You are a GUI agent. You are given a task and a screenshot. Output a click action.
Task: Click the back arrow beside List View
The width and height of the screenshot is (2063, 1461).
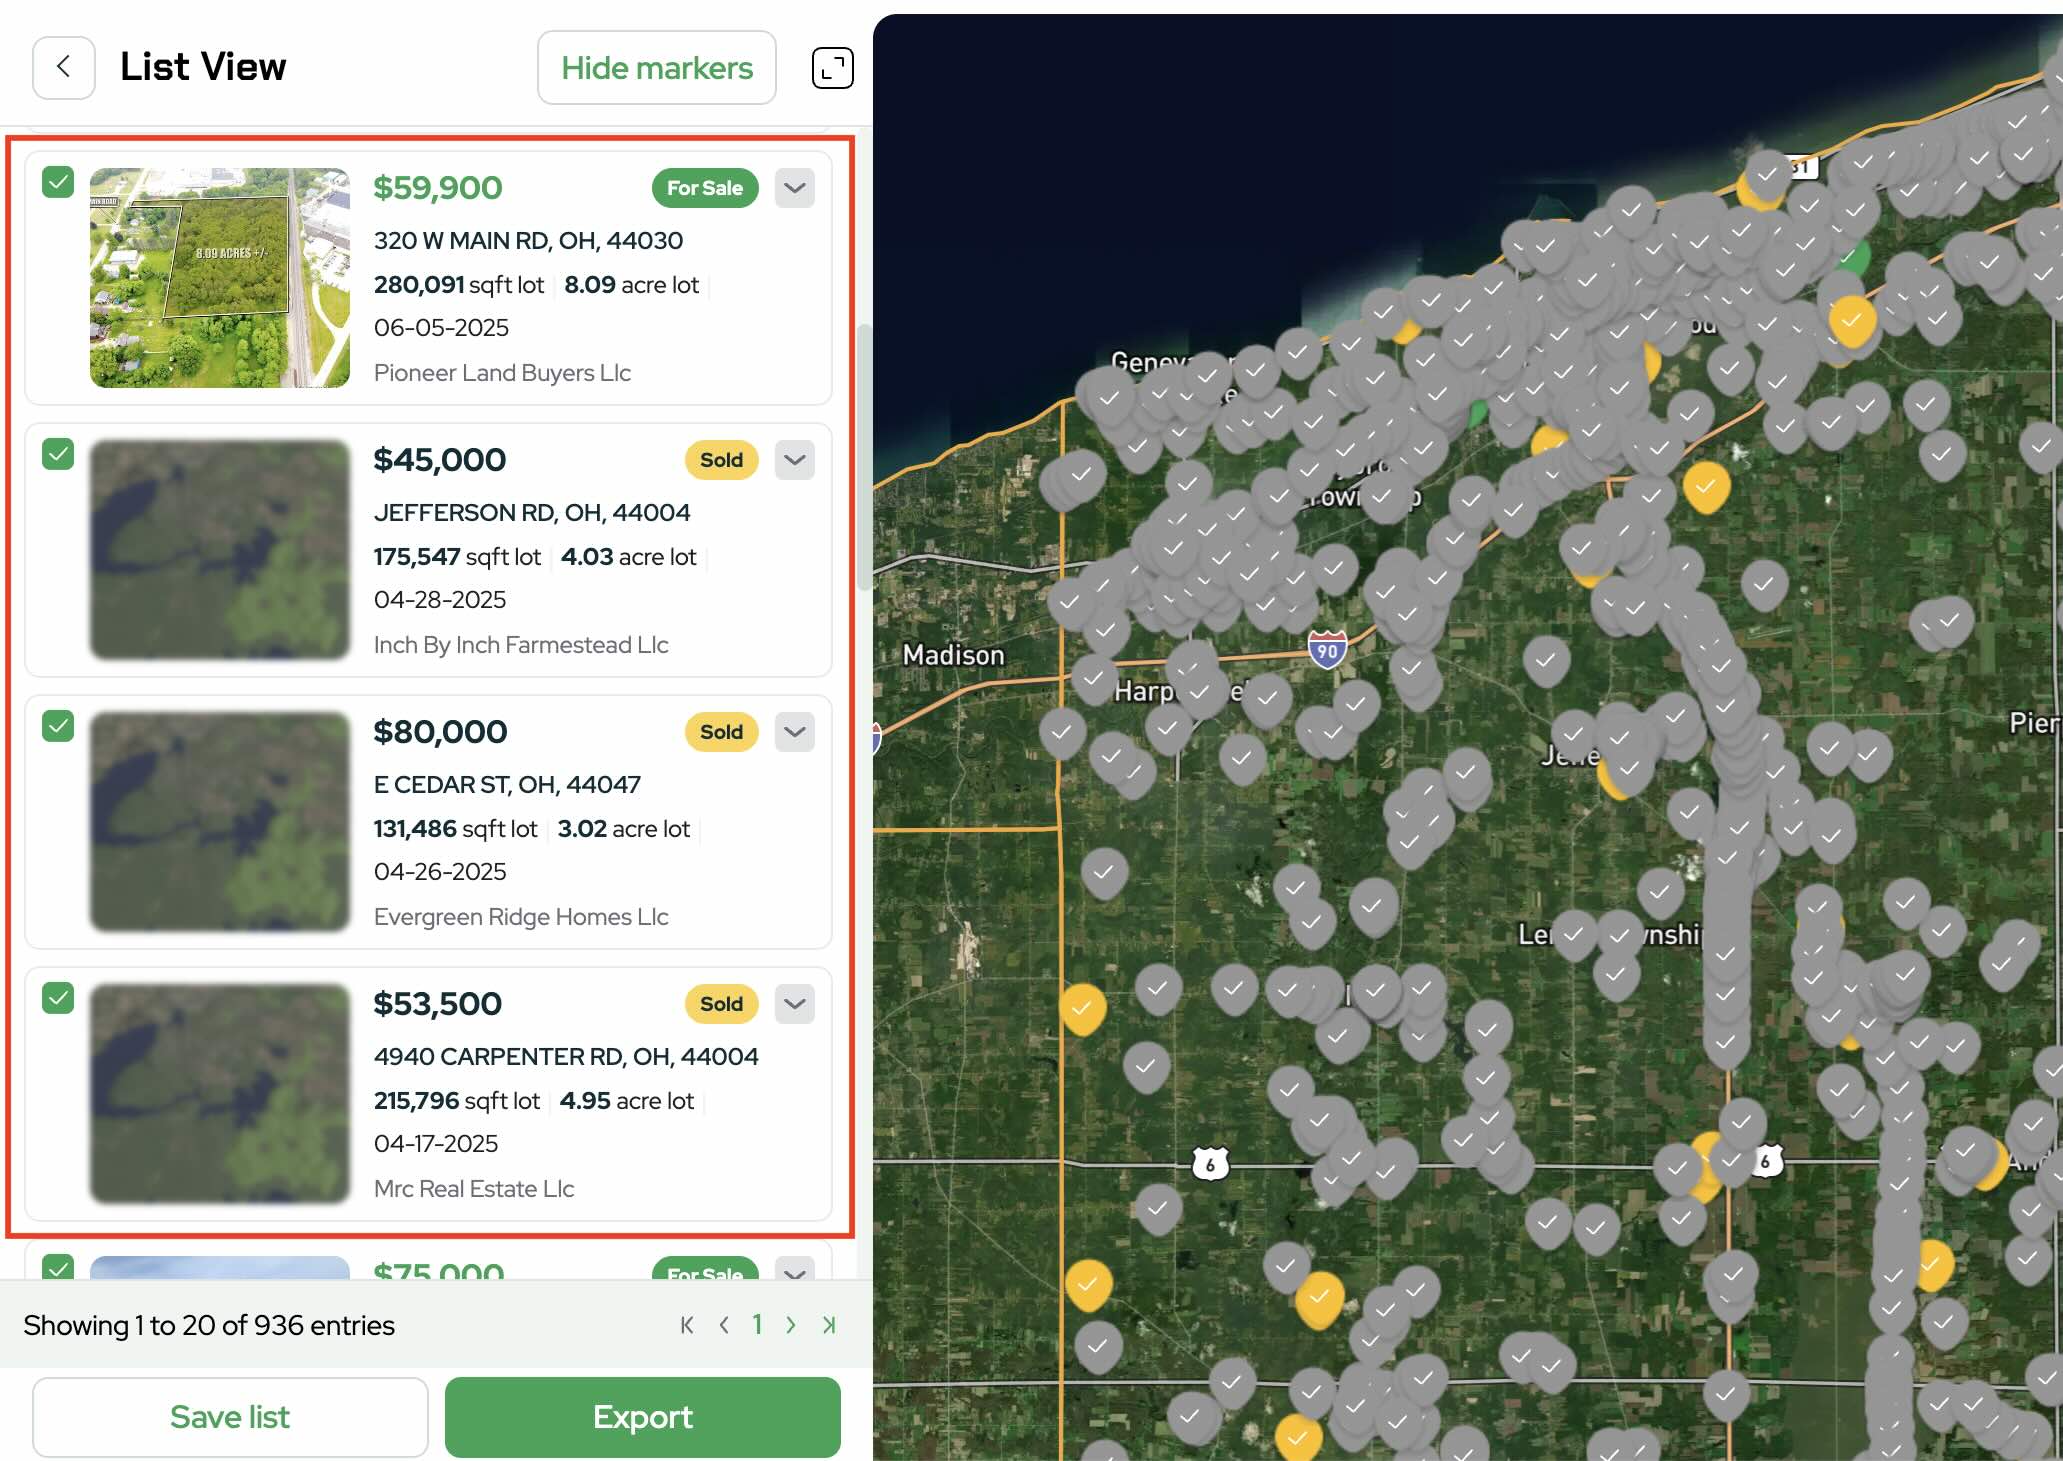click(63, 67)
